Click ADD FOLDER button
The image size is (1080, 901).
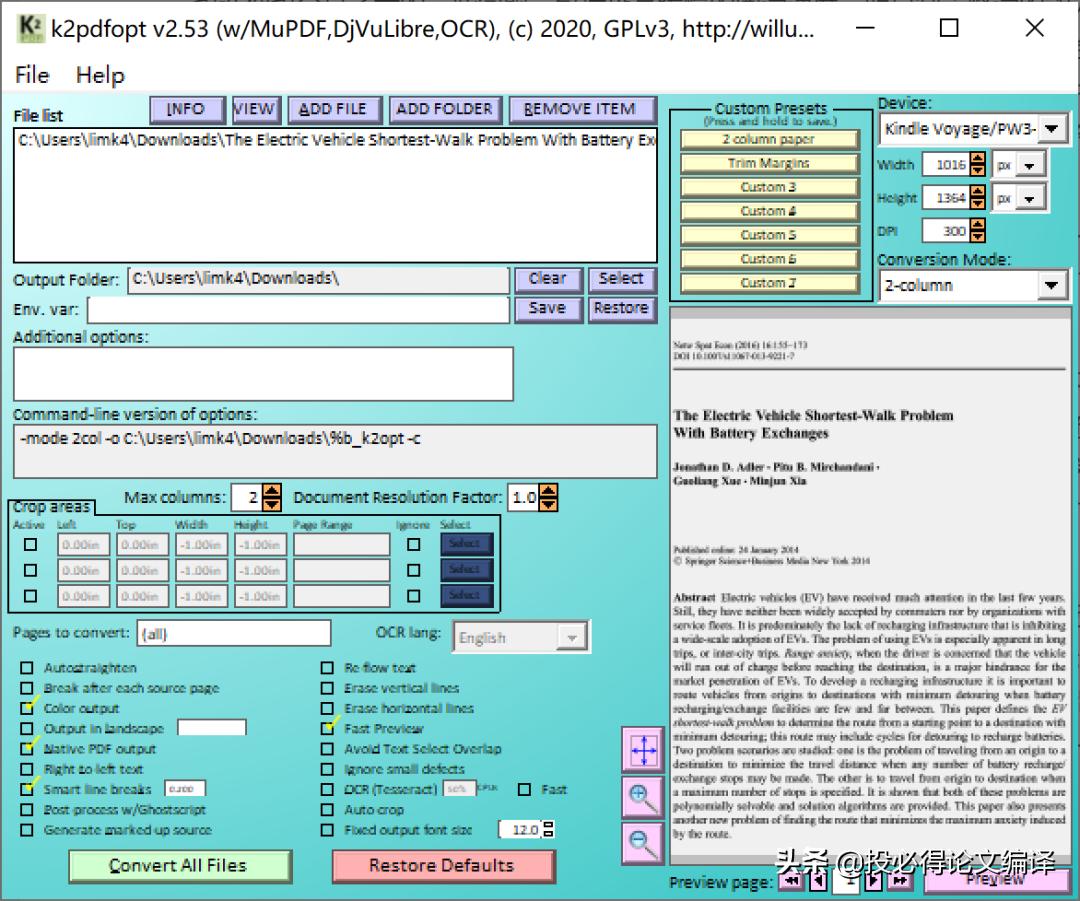(x=445, y=109)
